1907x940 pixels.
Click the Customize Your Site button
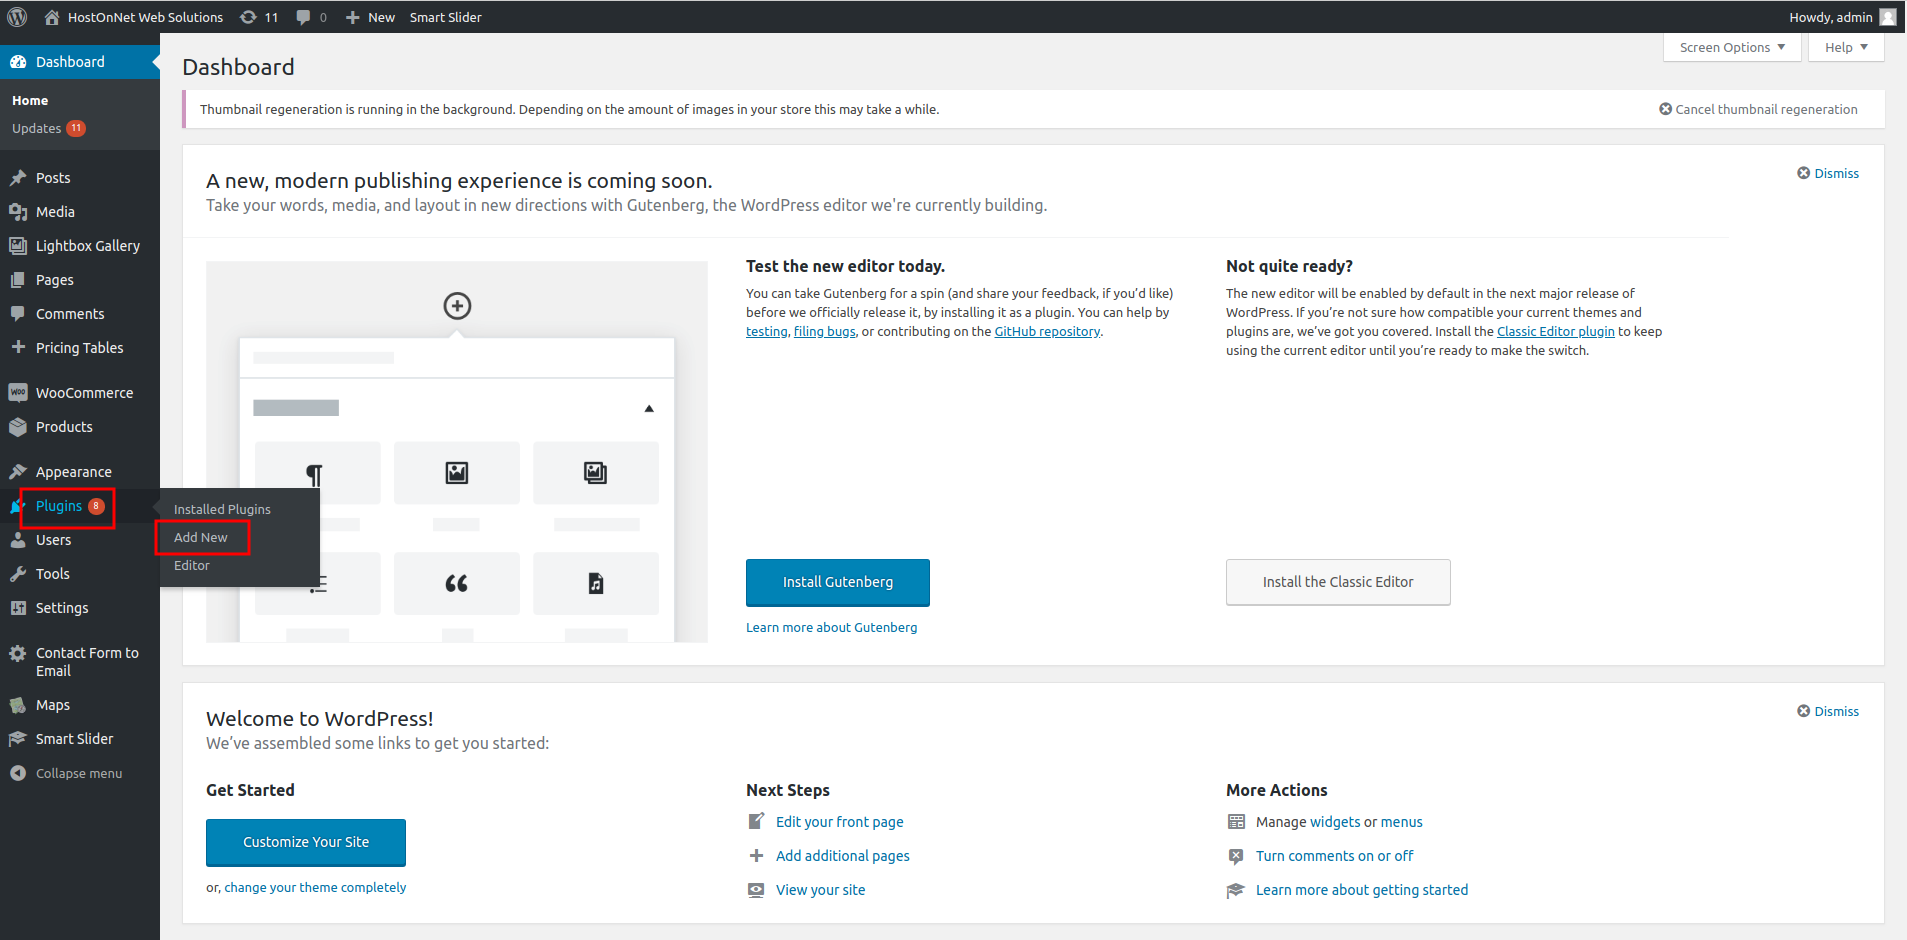306,842
